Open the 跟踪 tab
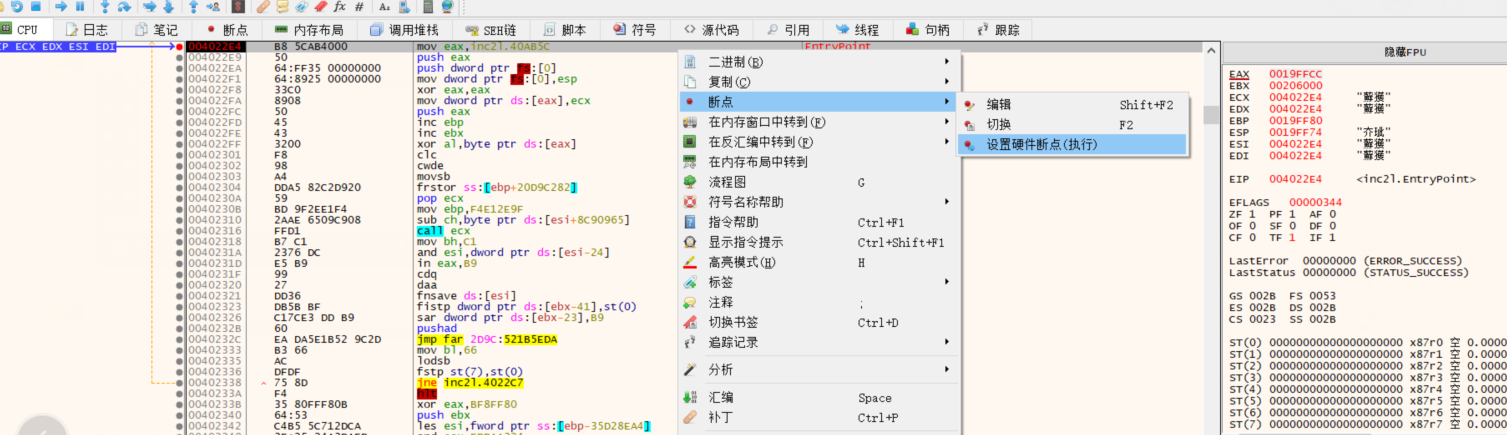 [x=997, y=30]
